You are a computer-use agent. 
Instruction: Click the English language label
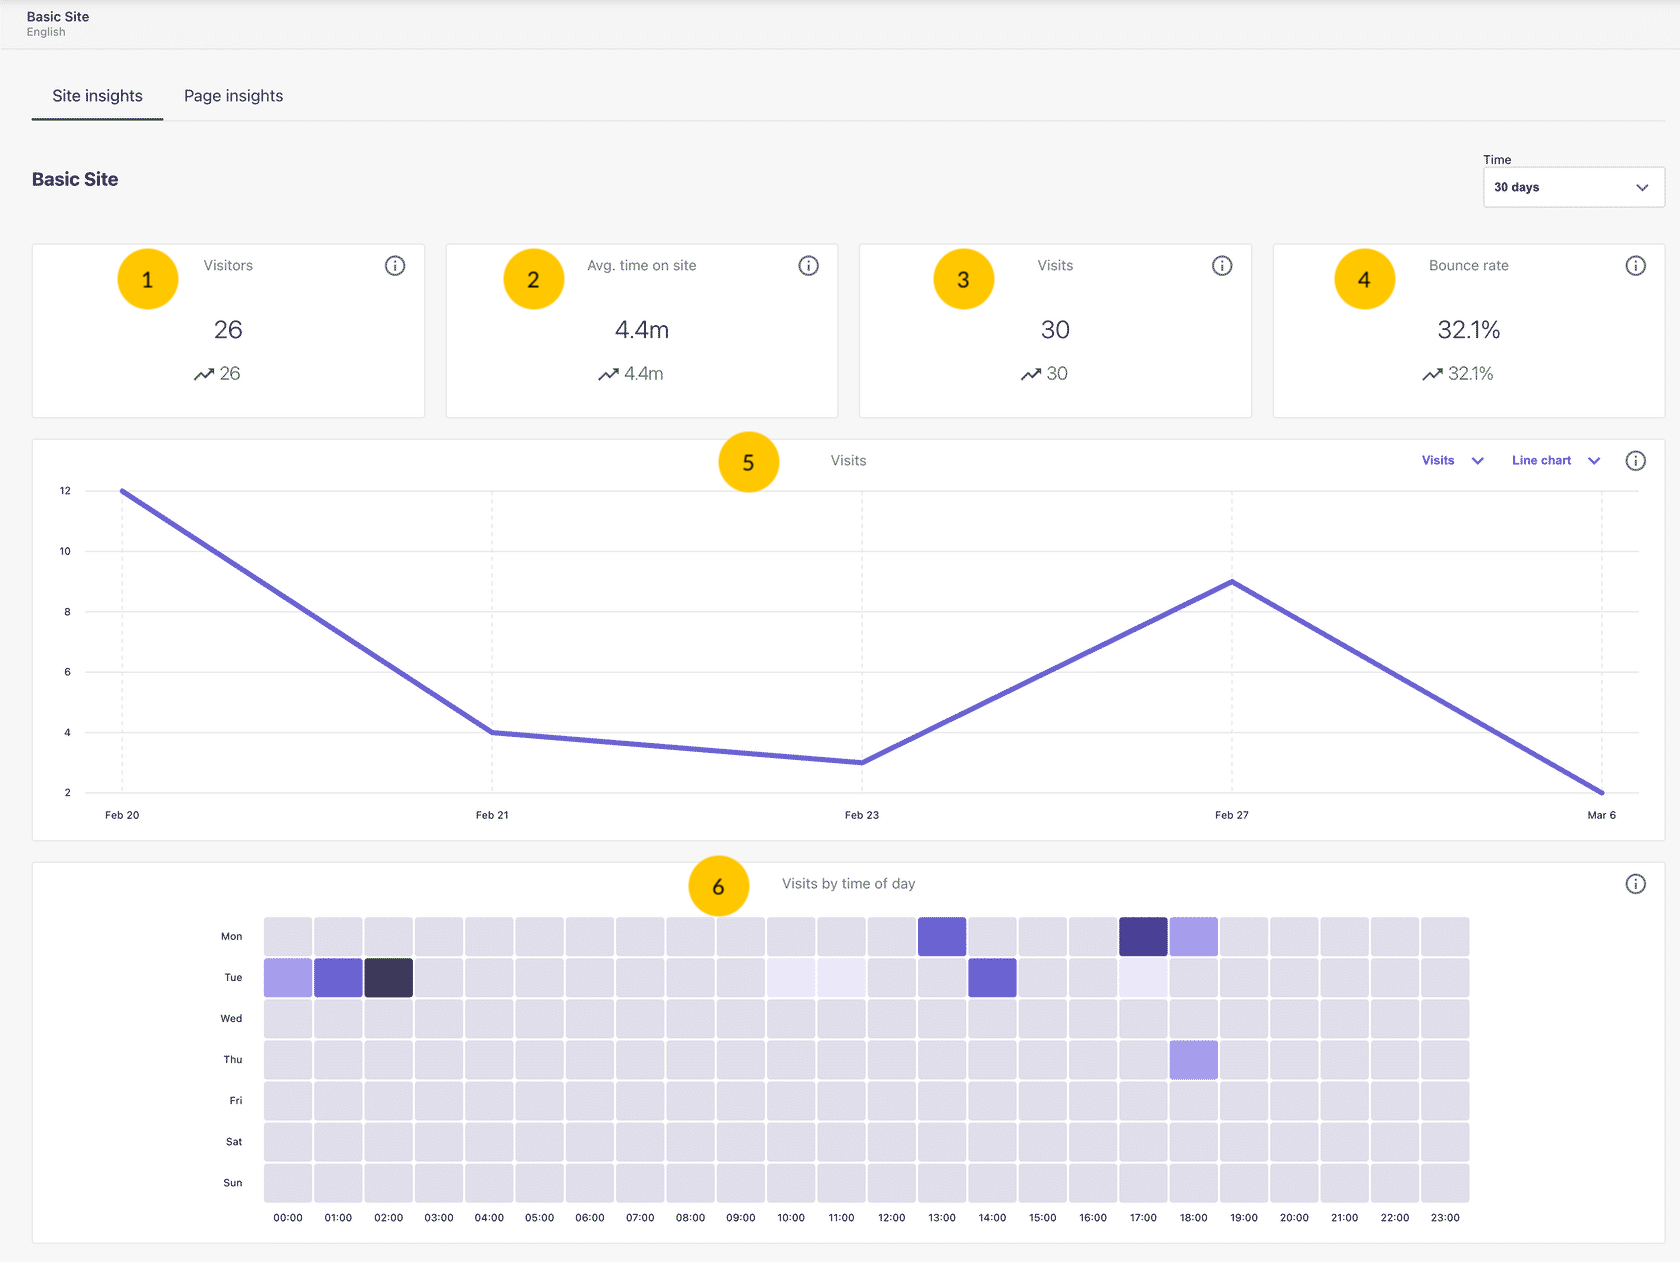[46, 32]
